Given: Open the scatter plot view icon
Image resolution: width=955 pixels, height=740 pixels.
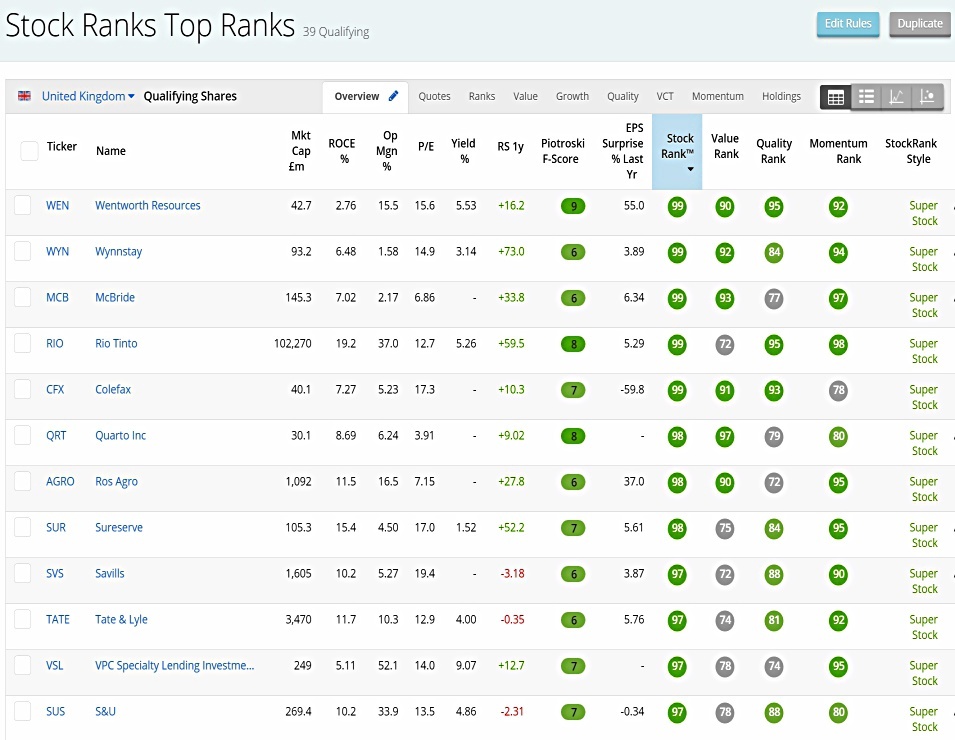Looking at the screenshot, I should [927, 97].
